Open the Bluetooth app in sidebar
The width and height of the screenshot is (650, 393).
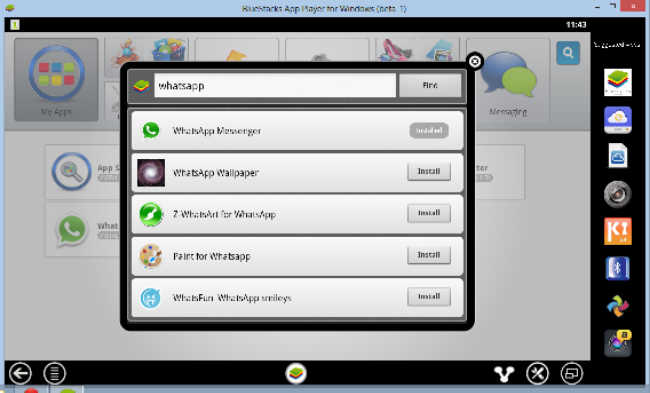[618, 268]
